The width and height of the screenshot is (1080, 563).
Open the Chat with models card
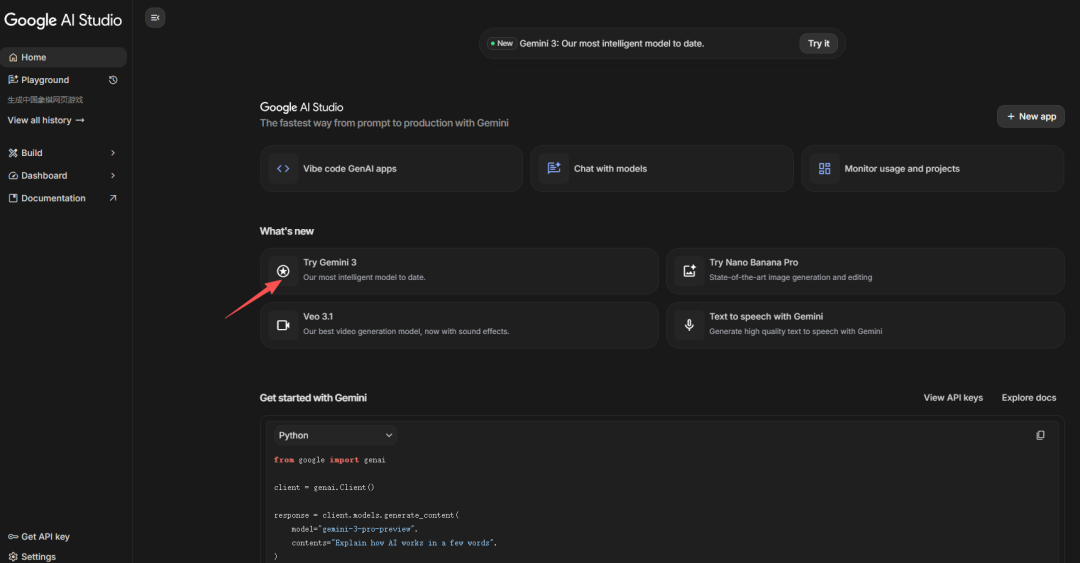point(662,169)
